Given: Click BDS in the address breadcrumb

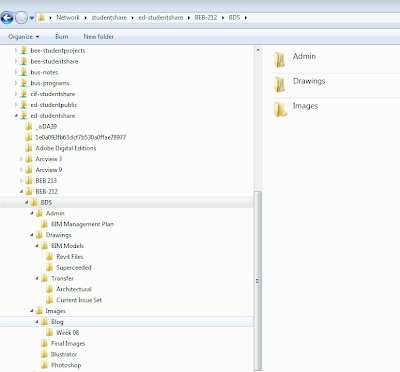Looking at the screenshot, I should pos(234,18).
